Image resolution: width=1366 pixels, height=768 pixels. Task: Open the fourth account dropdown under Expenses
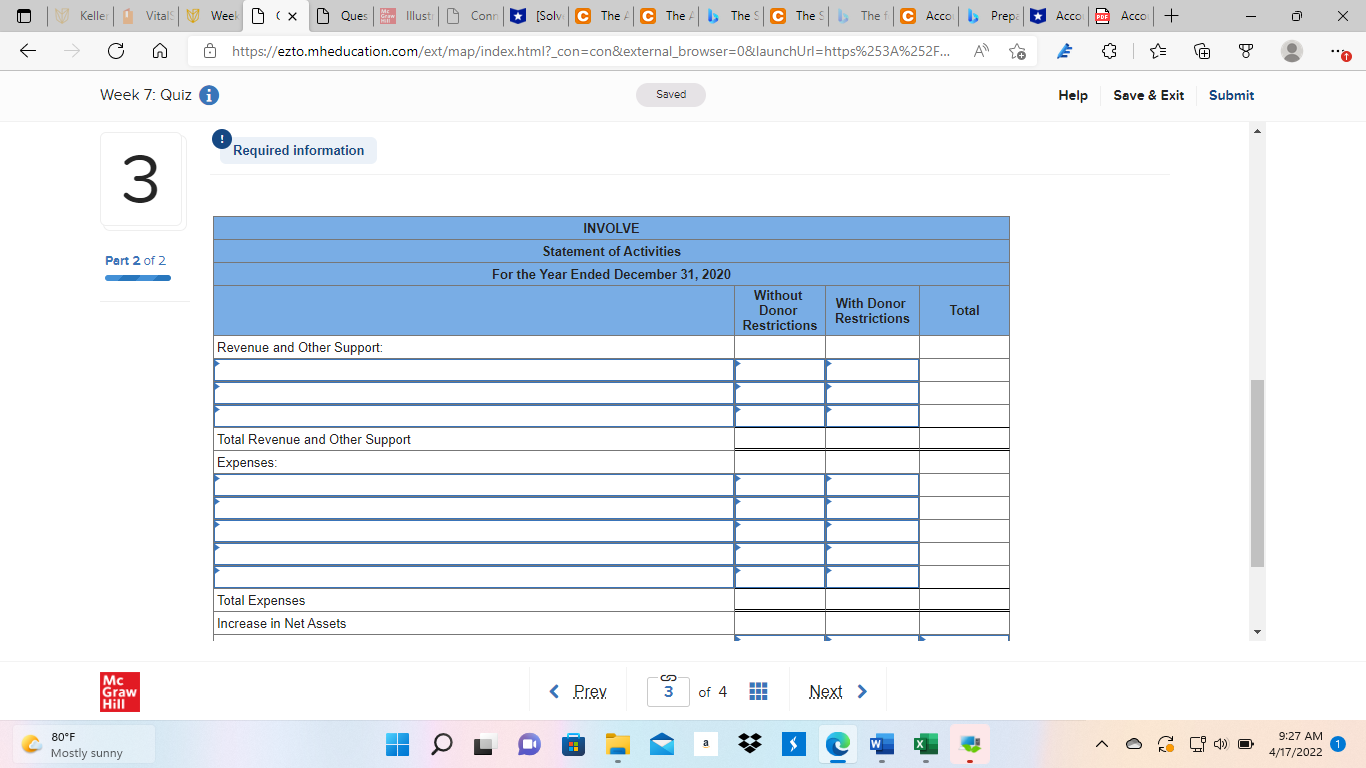coord(474,554)
